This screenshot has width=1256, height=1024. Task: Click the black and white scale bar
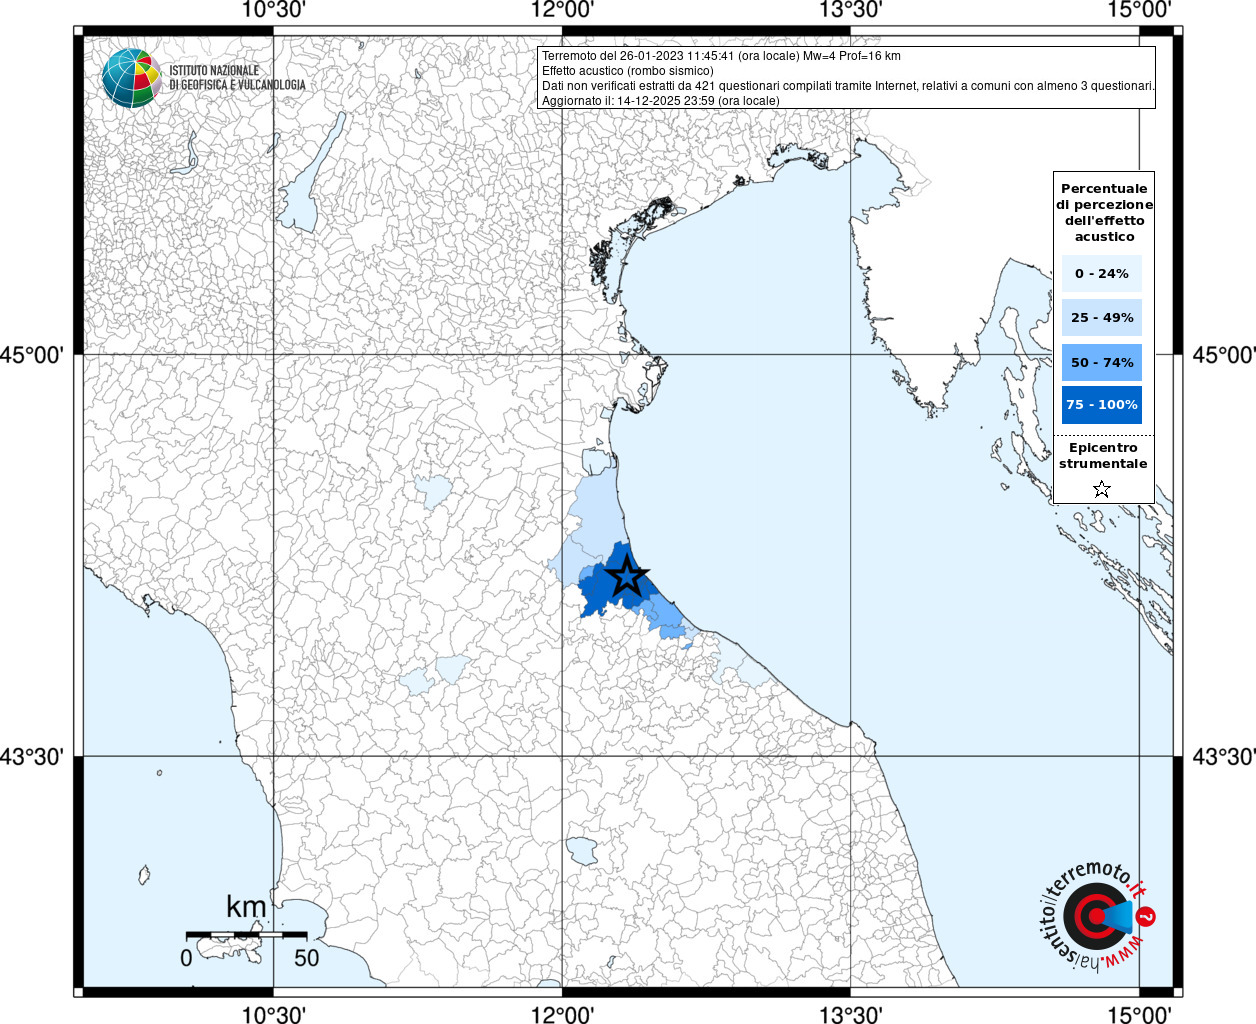[x=246, y=934]
